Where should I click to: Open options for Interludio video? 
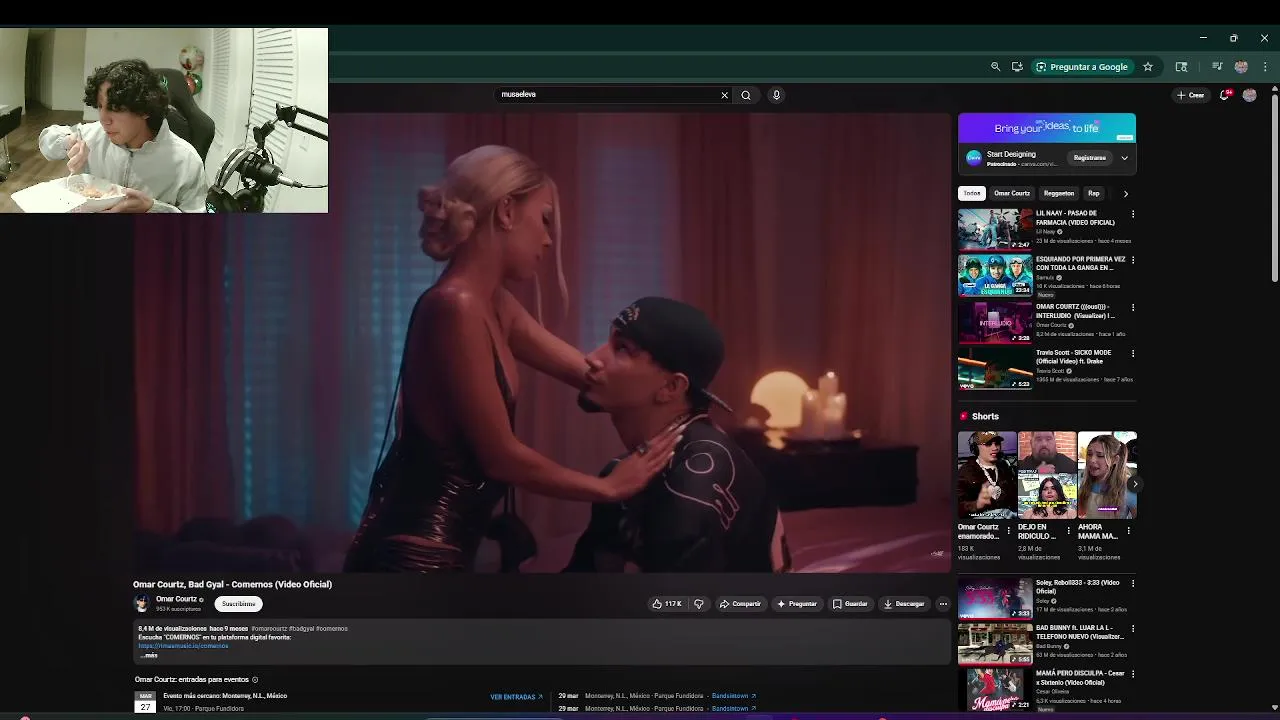[x=1132, y=307]
